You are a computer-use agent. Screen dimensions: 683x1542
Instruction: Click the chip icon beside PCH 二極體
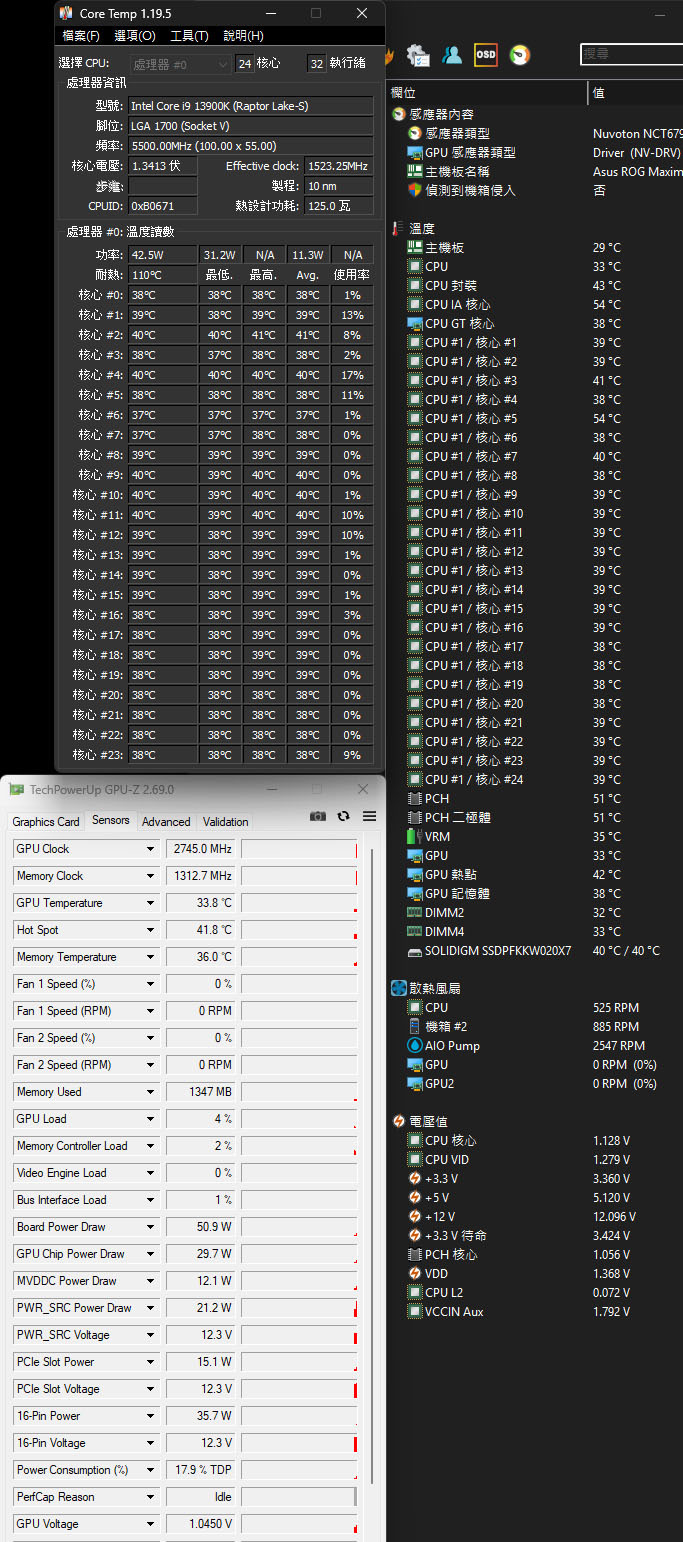[x=416, y=817]
